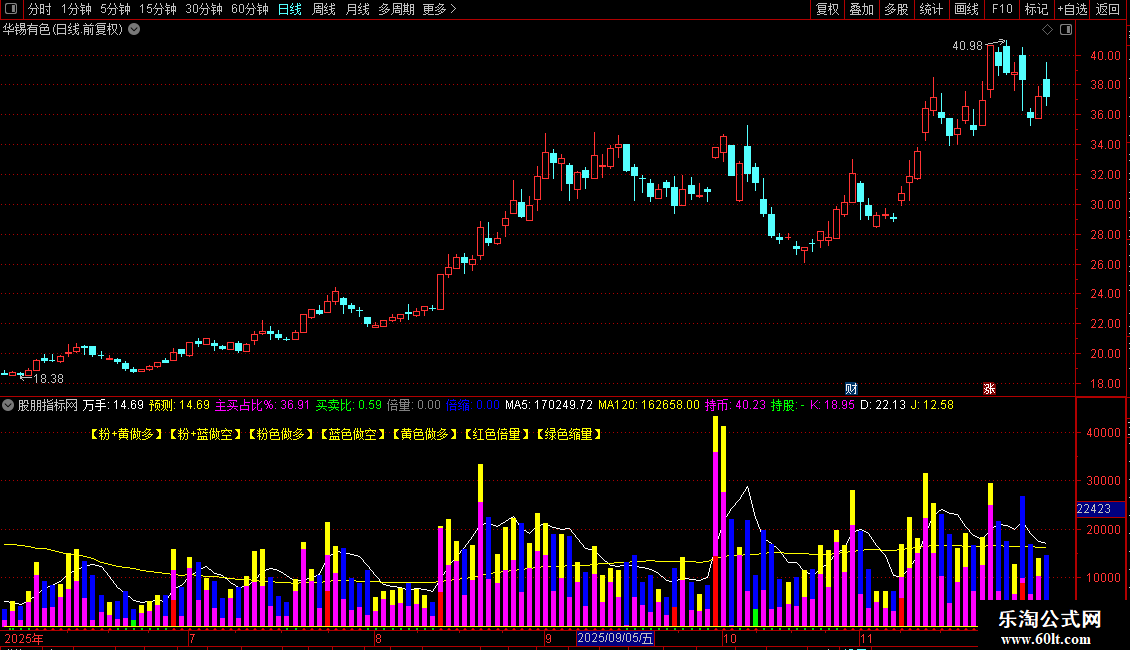Click the 【粉+黄做多】 legend label
Image resolution: width=1130 pixels, height=650 pixels.
point(126,435)
